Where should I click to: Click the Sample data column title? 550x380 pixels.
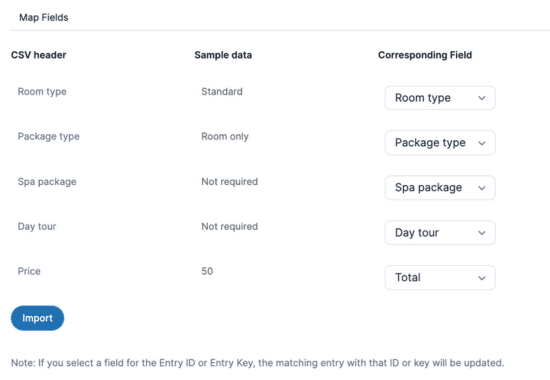223,55
